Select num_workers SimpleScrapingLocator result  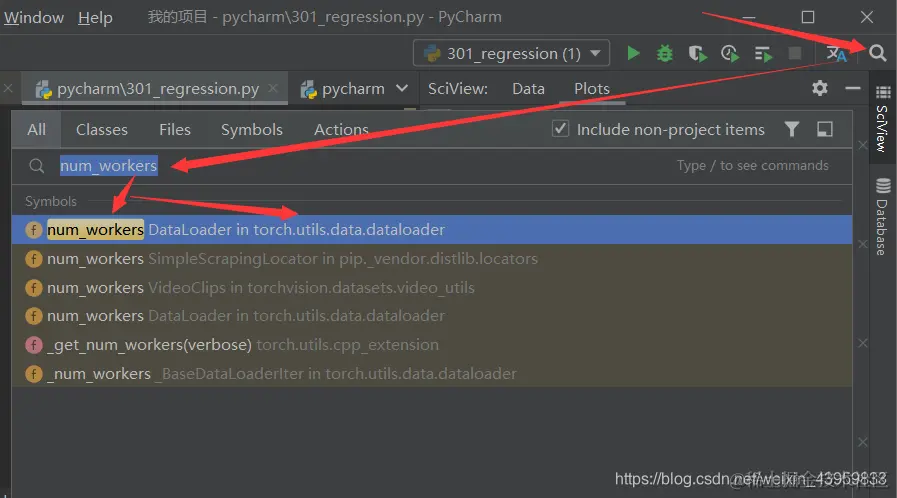coord(432,258)
